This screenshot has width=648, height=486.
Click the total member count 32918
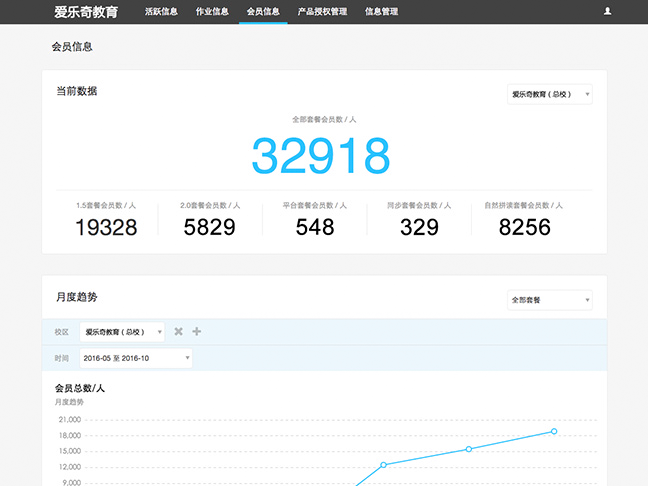[x=320, y=156]
